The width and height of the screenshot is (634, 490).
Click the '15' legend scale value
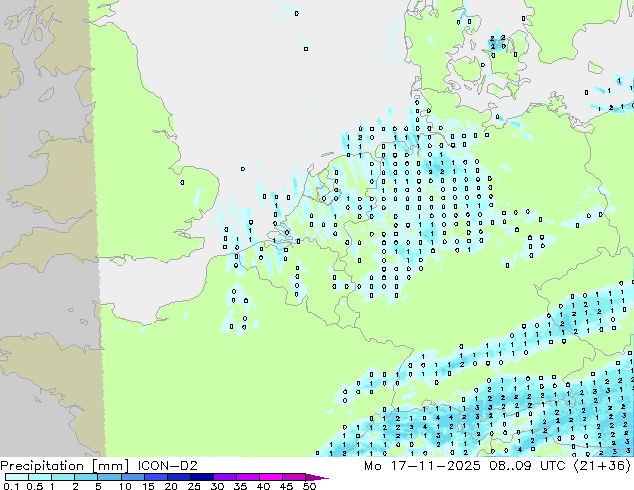click(x=148, y=486)
